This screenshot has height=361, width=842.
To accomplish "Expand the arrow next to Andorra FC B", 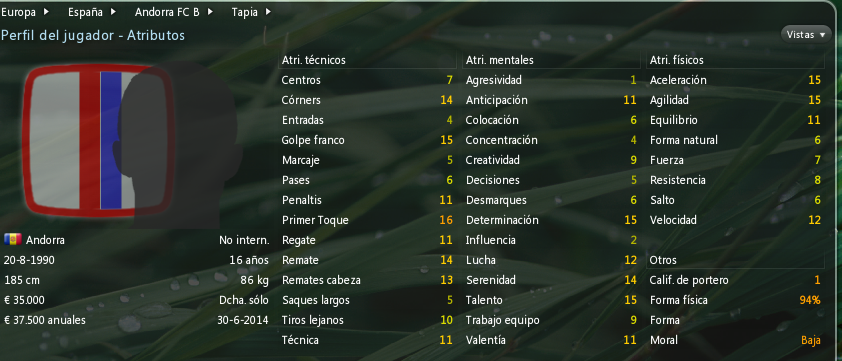I will (210, 12).
